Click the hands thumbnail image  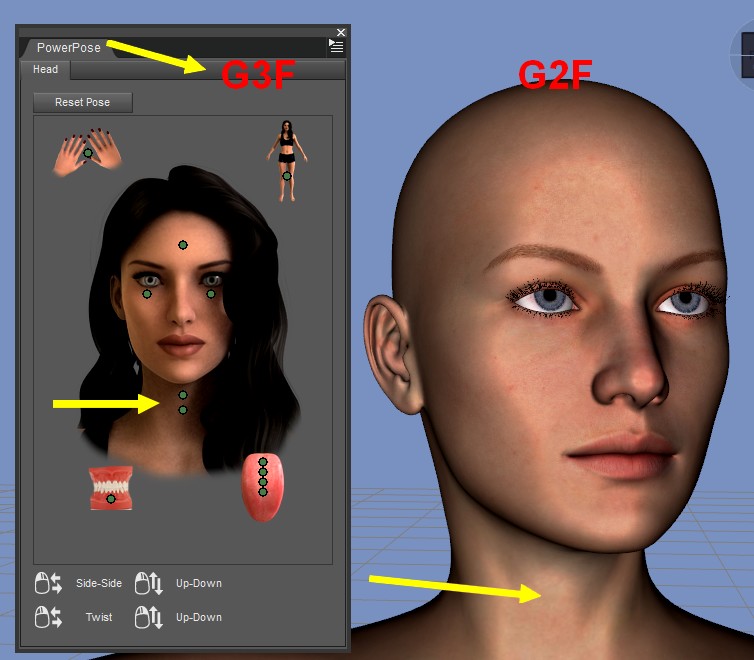(88, 152)
